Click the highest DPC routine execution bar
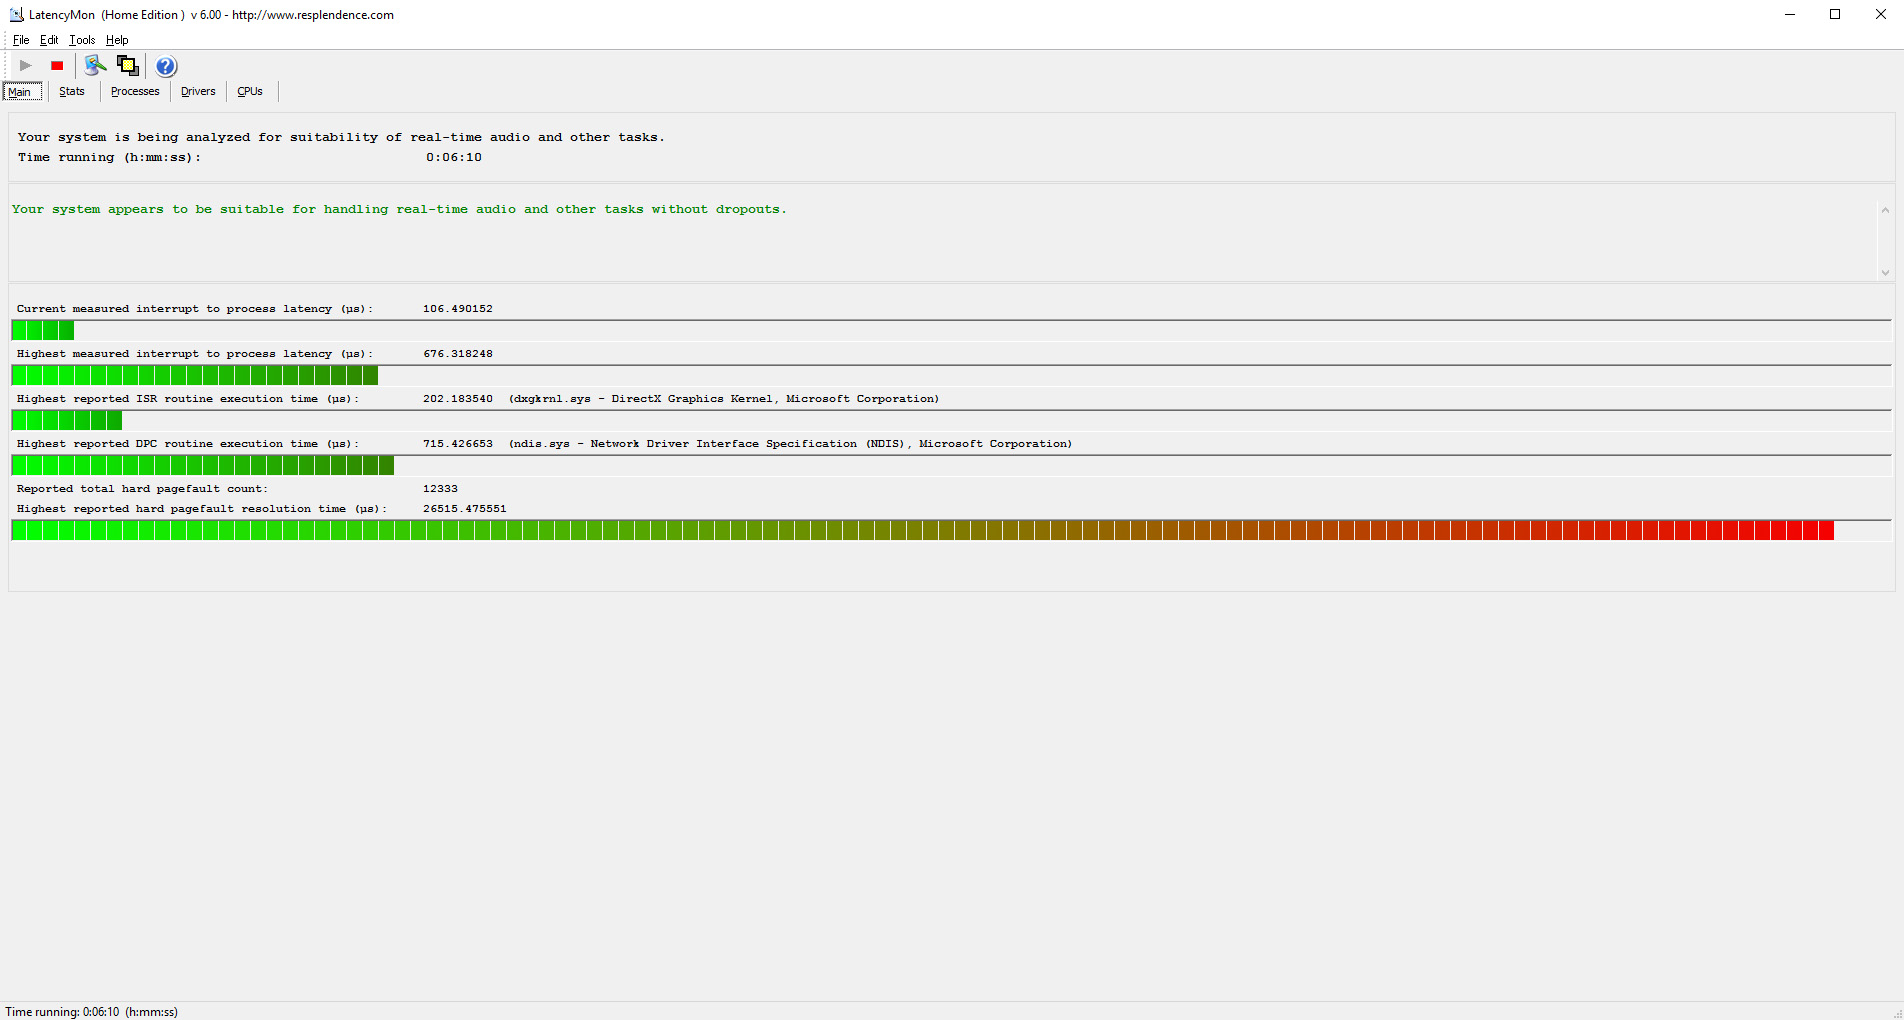The height and width of the screenshot is (1020, 1904). point(951,465)
